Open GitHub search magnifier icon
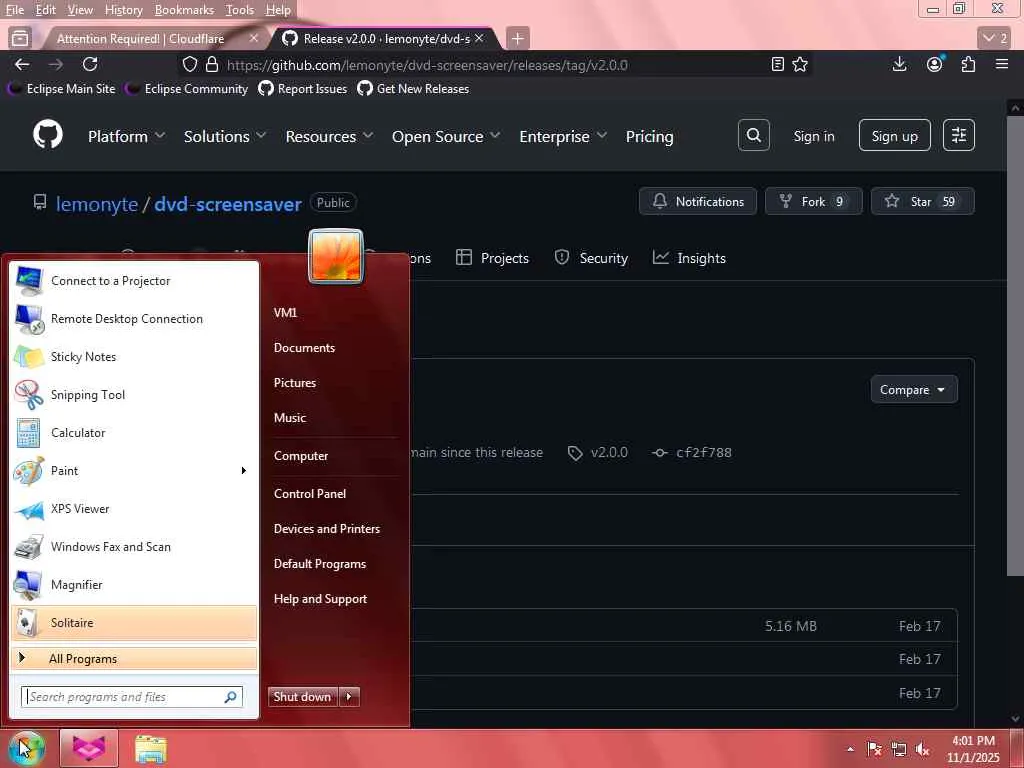Image resolution: width=1024 pixels, height=768 pixels. click(x=754, y=135)
